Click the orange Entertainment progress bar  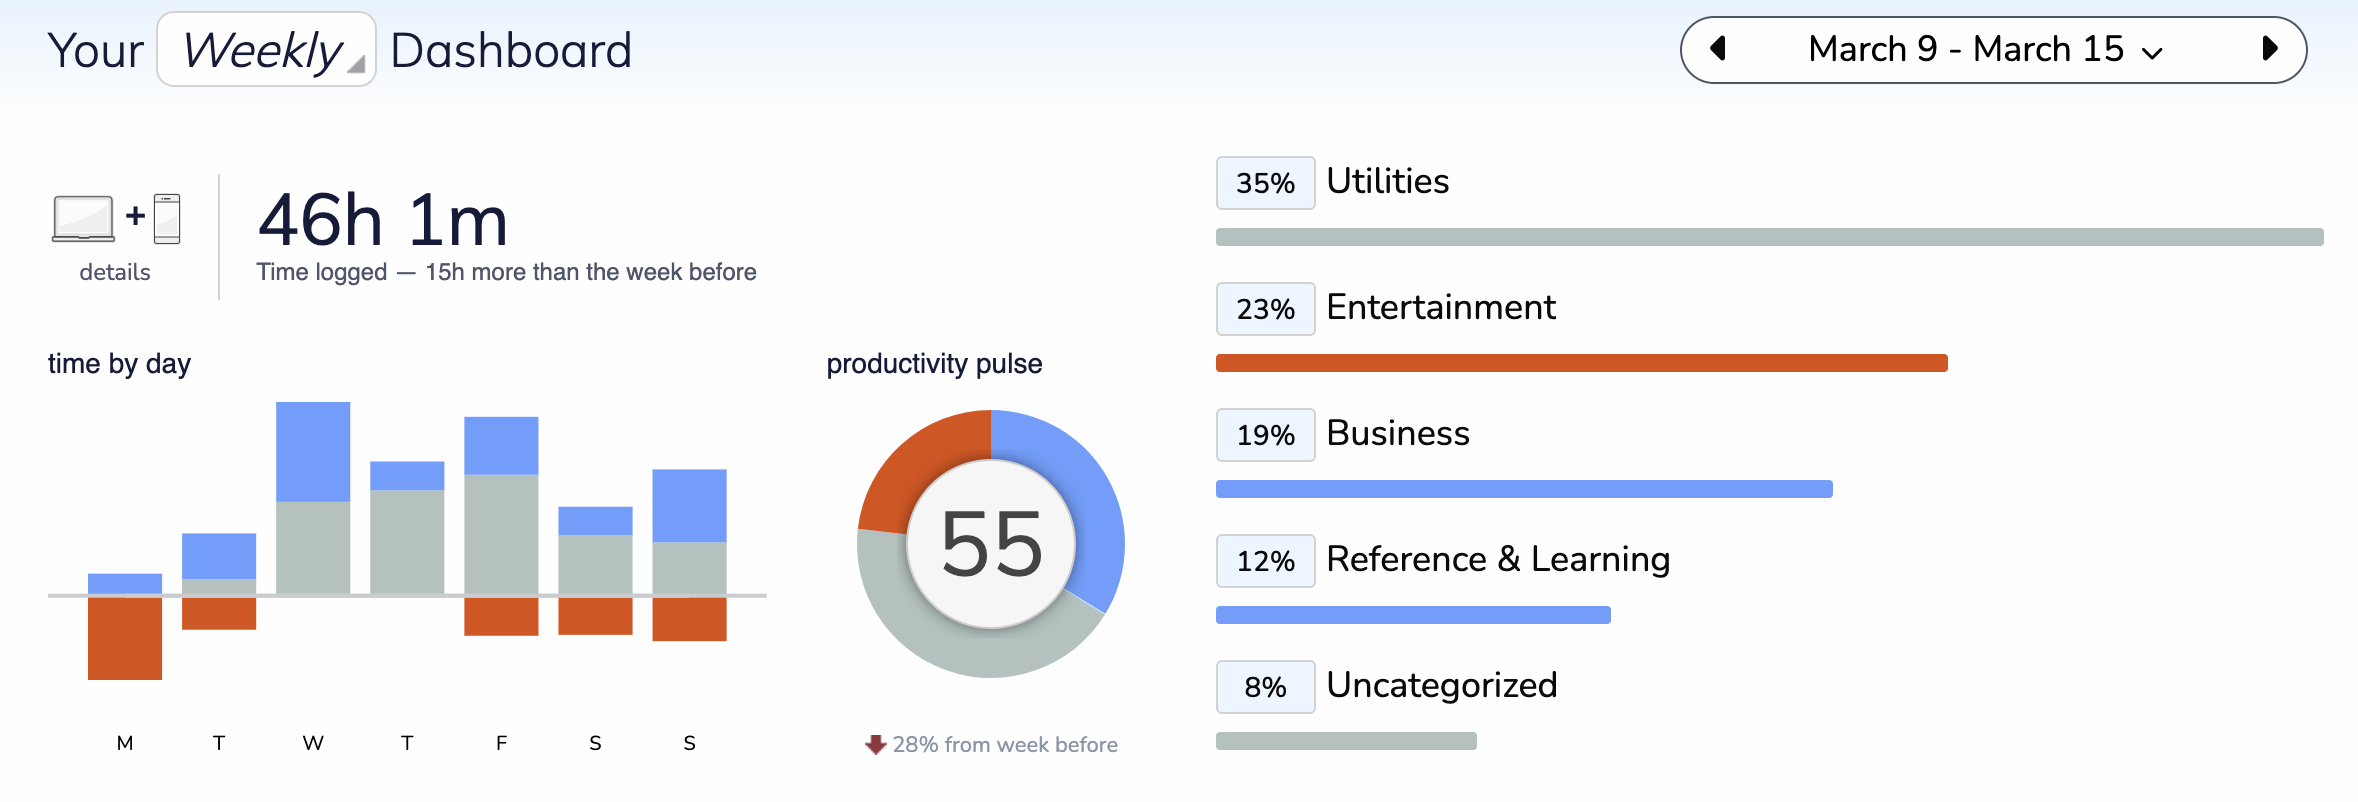pyautogui.click(x=1581, y=363)
